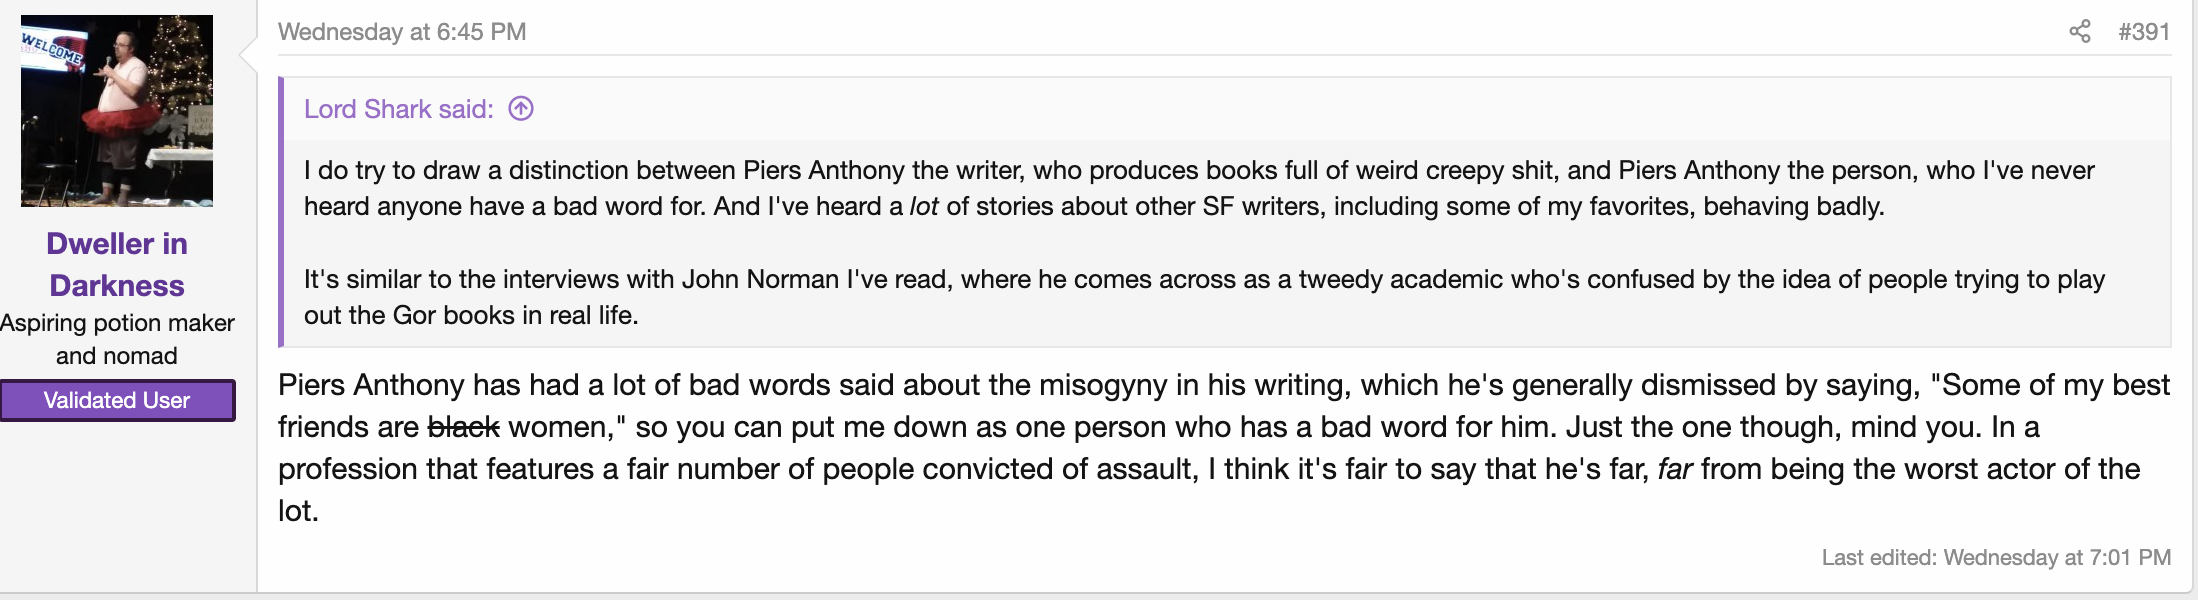Click the quoted paragraph about John Norman interviews
The width and height of the screenshot is (2198, 600).
pyautogui.click(x=1204, y=297)
